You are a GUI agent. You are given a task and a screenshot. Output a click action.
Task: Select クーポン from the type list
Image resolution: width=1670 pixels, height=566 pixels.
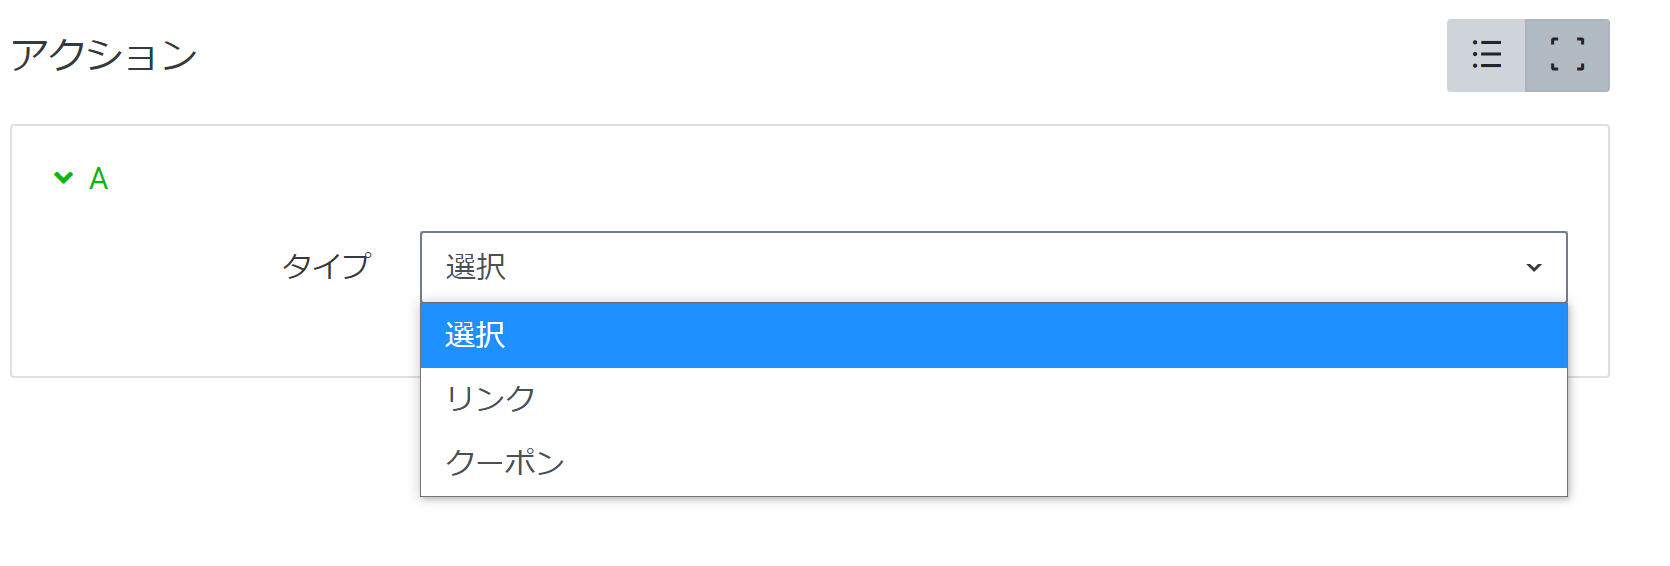point(992,462)
